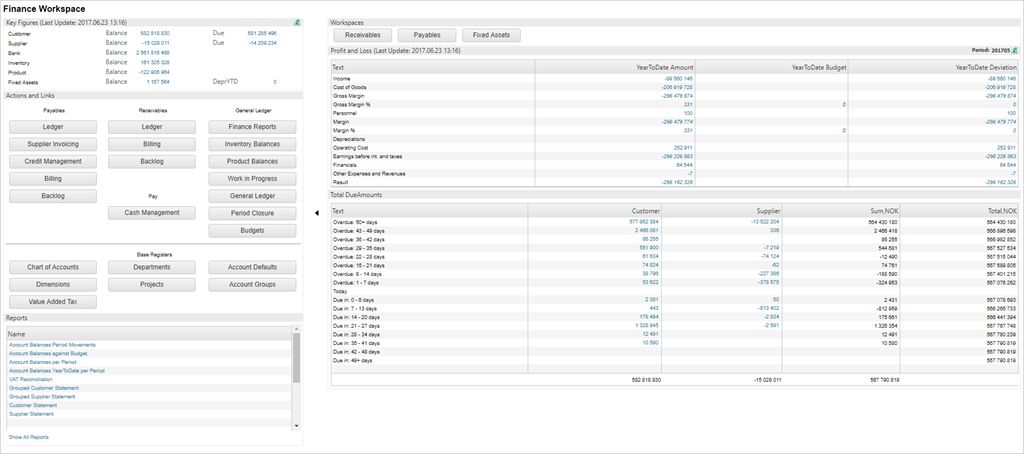Open the Receivables workspace
1024x454 pixels.
point(363,35)
